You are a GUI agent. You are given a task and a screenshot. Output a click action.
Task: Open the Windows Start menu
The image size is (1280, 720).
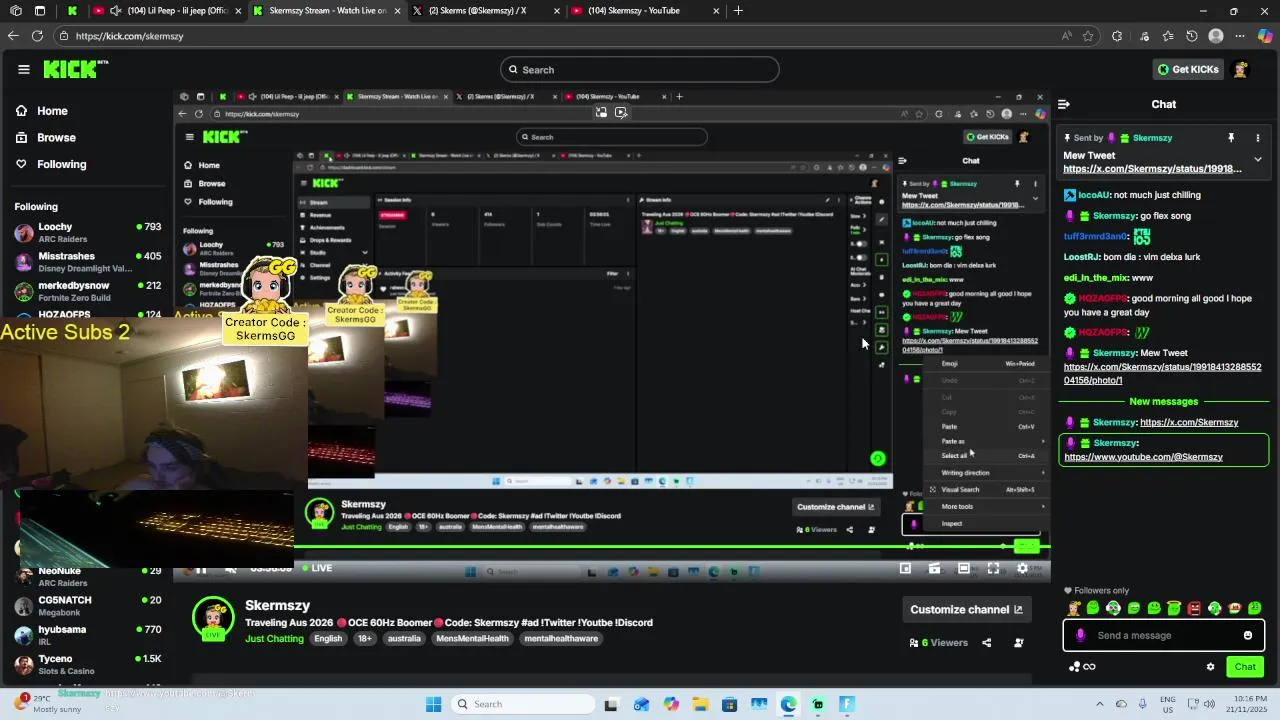click(433, 704)
